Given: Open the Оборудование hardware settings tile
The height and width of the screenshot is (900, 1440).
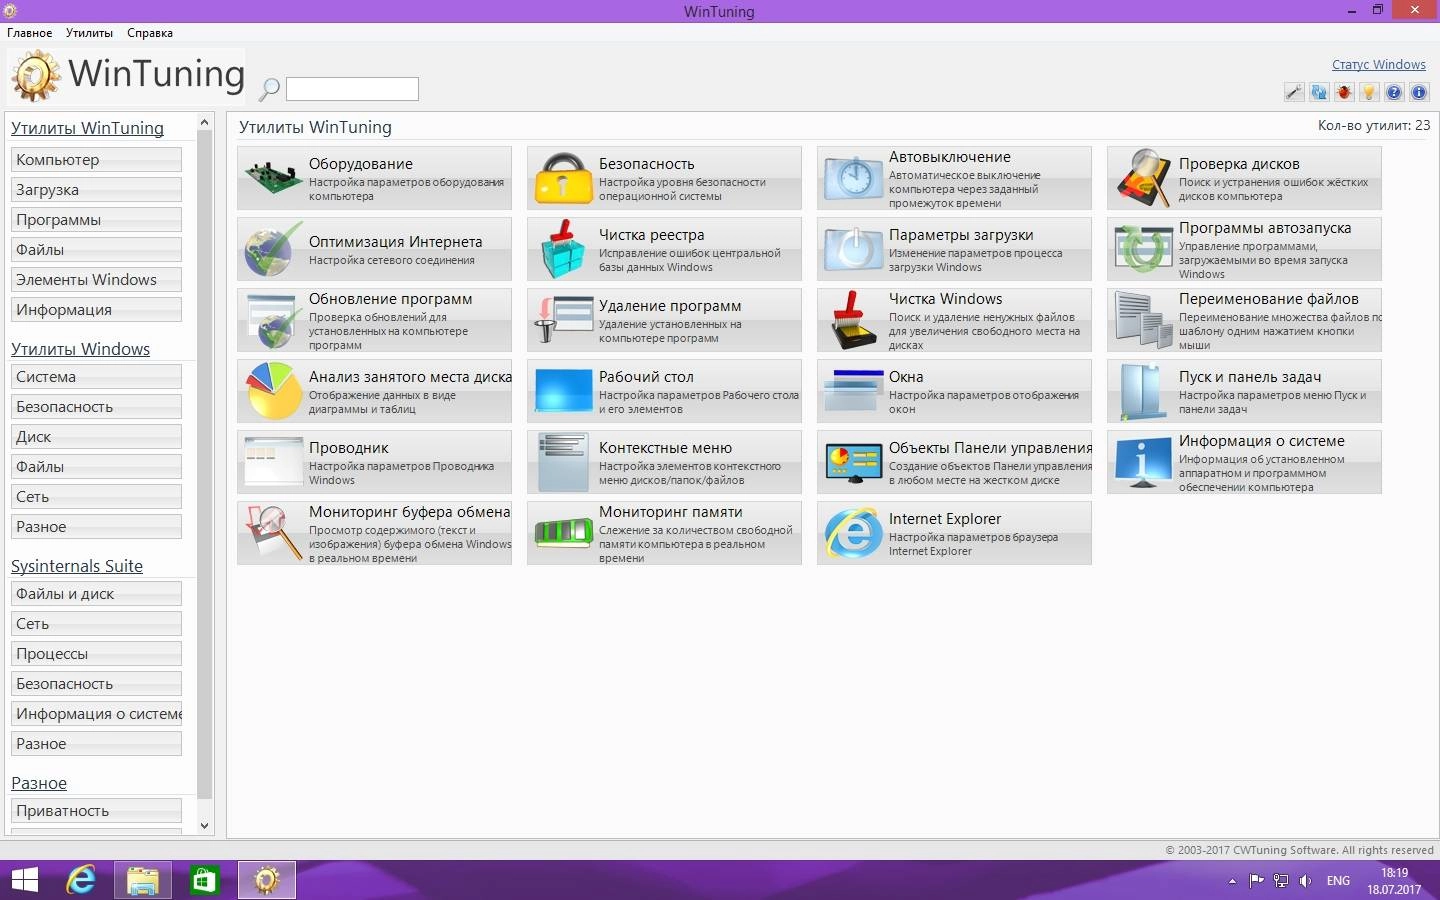Looking at the screenshot, I should [x=374, y=178].
